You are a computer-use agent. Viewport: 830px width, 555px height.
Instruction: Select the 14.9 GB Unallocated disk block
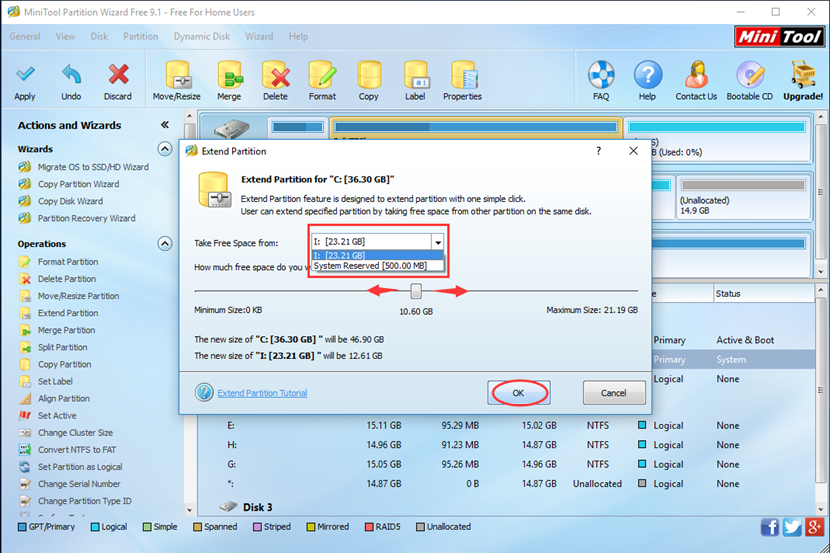(743, 198)
